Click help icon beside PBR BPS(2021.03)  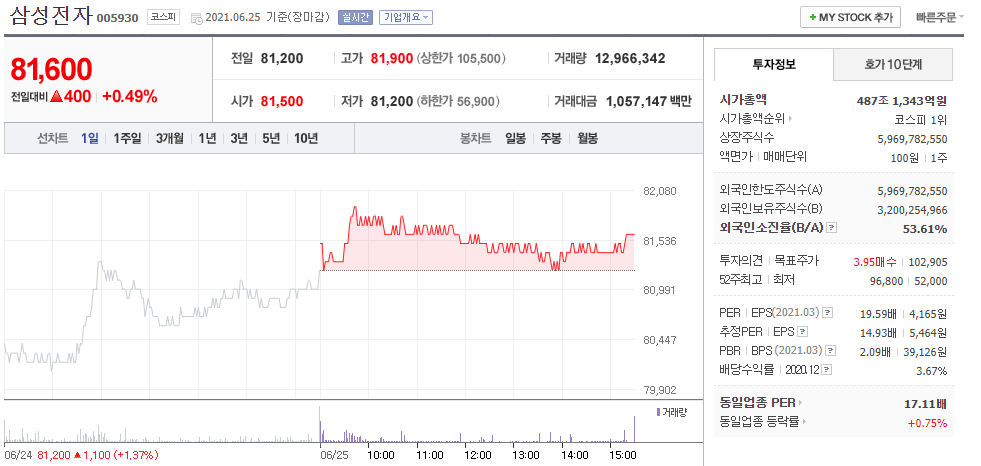(x=830, y=350)
